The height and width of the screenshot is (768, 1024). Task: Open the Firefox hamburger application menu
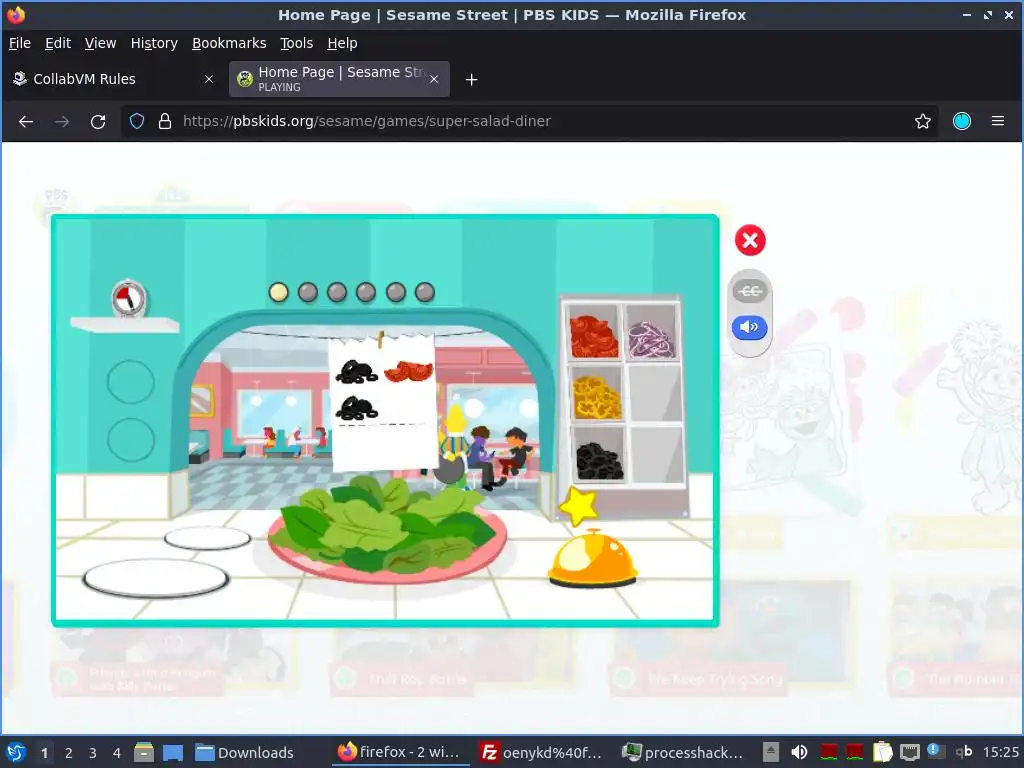(x=998, y=121)
